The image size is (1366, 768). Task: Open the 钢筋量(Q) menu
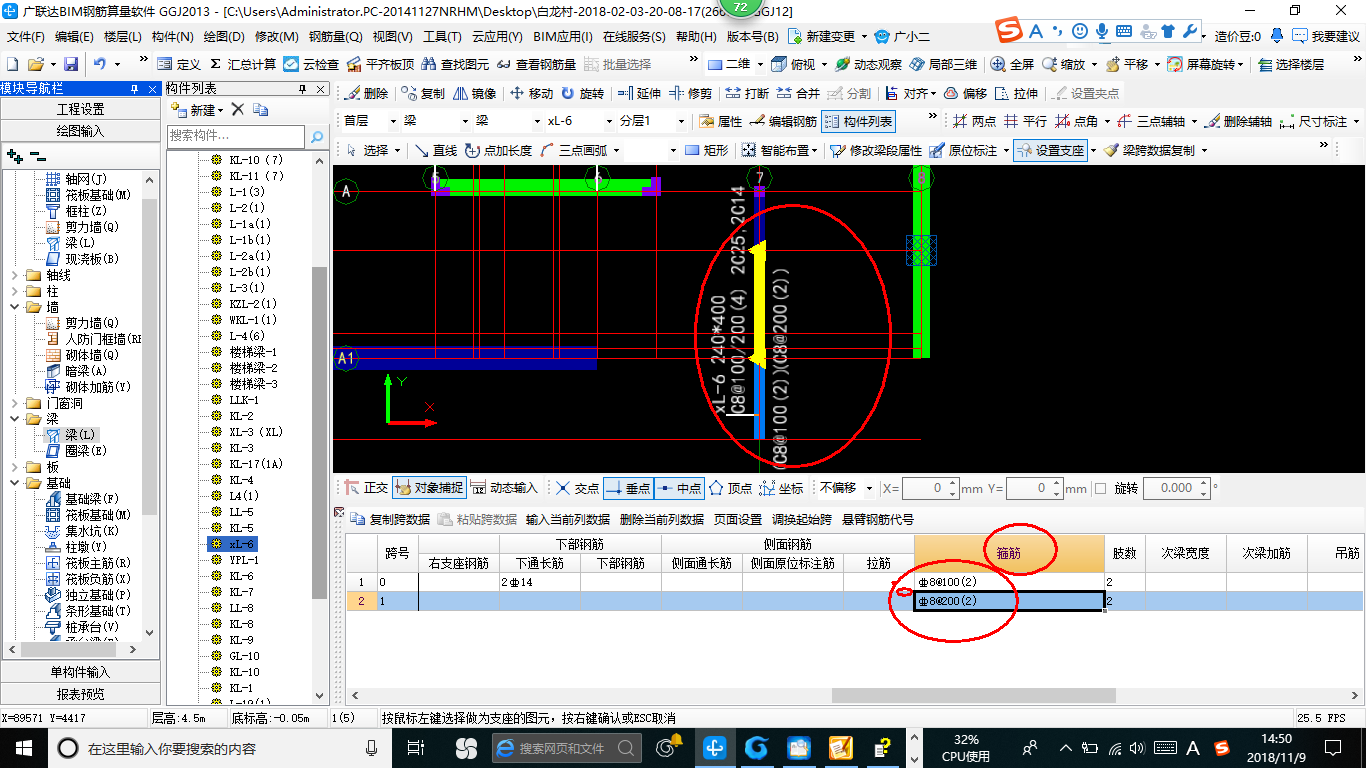tap(335, 37)
